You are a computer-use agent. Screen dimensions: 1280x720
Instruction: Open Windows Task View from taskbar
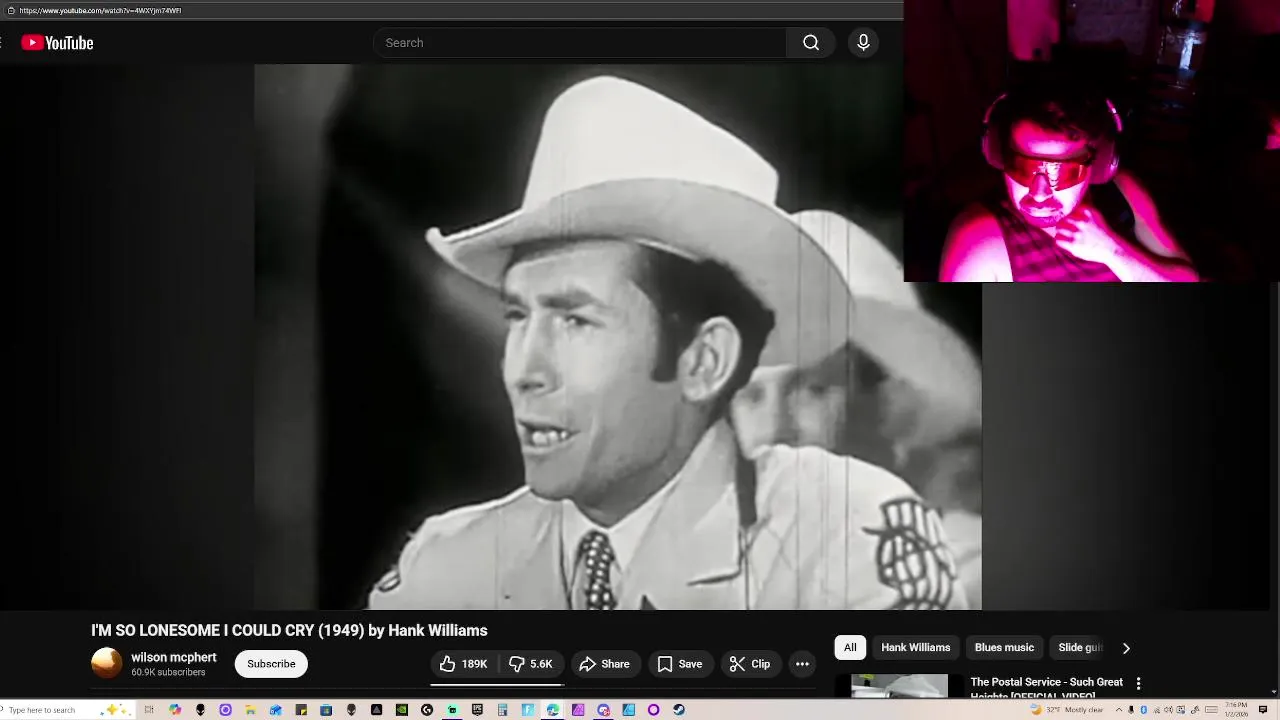[x=149, y=710]
